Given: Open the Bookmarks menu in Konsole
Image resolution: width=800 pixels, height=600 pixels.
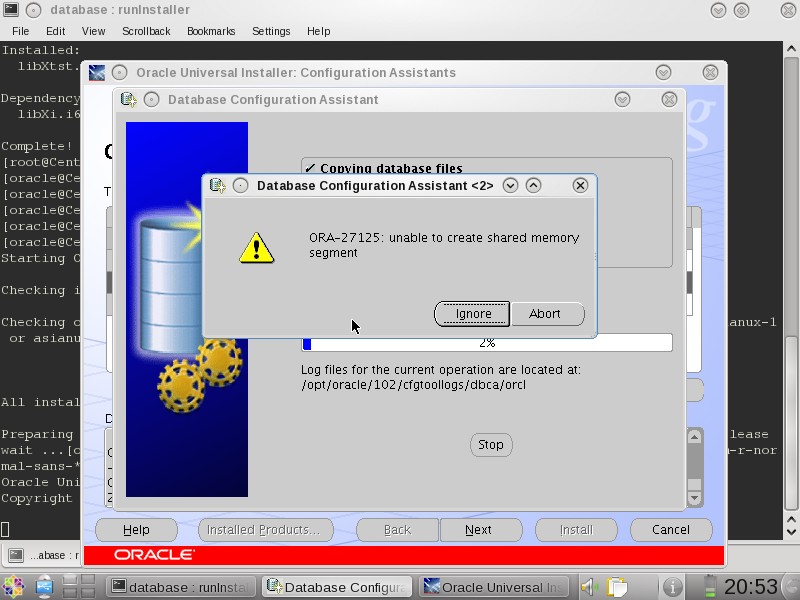Looking at the screenshot, I should [211, 31].
